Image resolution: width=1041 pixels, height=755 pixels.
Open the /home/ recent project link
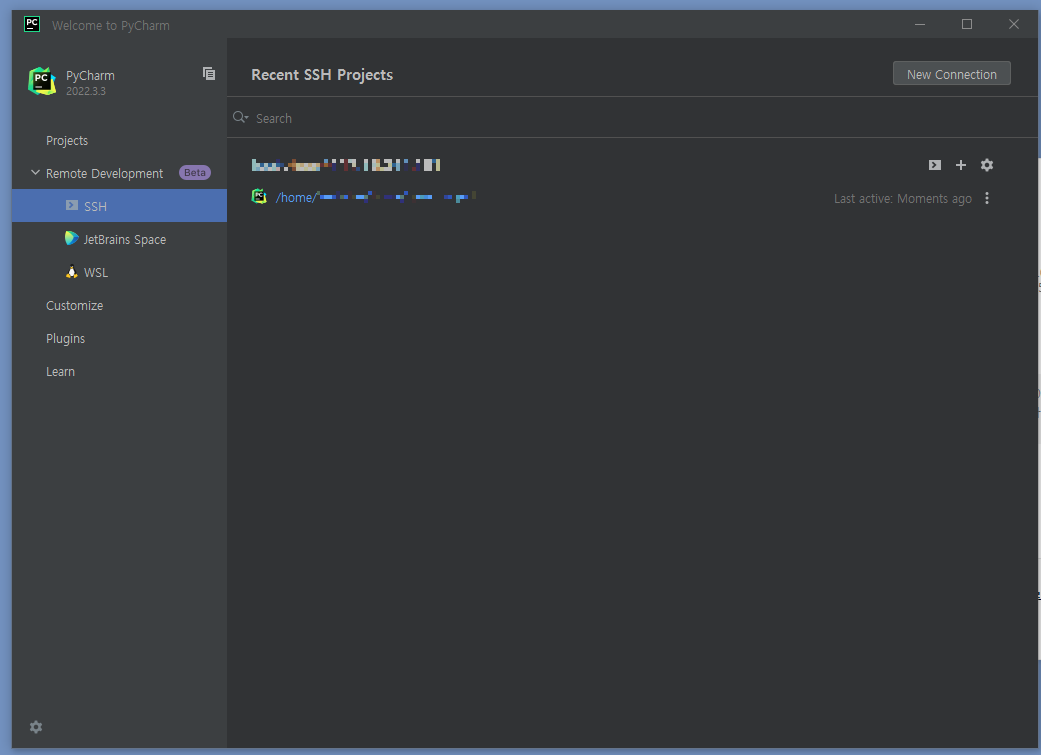pos(376,197)
